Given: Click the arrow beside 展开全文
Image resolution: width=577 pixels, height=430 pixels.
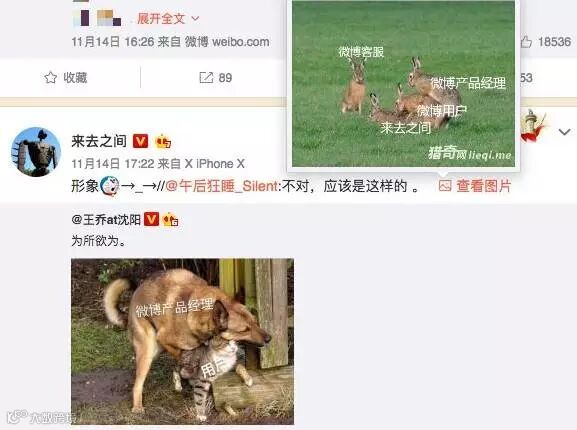Looking at the screenshot, I should 195,18.
